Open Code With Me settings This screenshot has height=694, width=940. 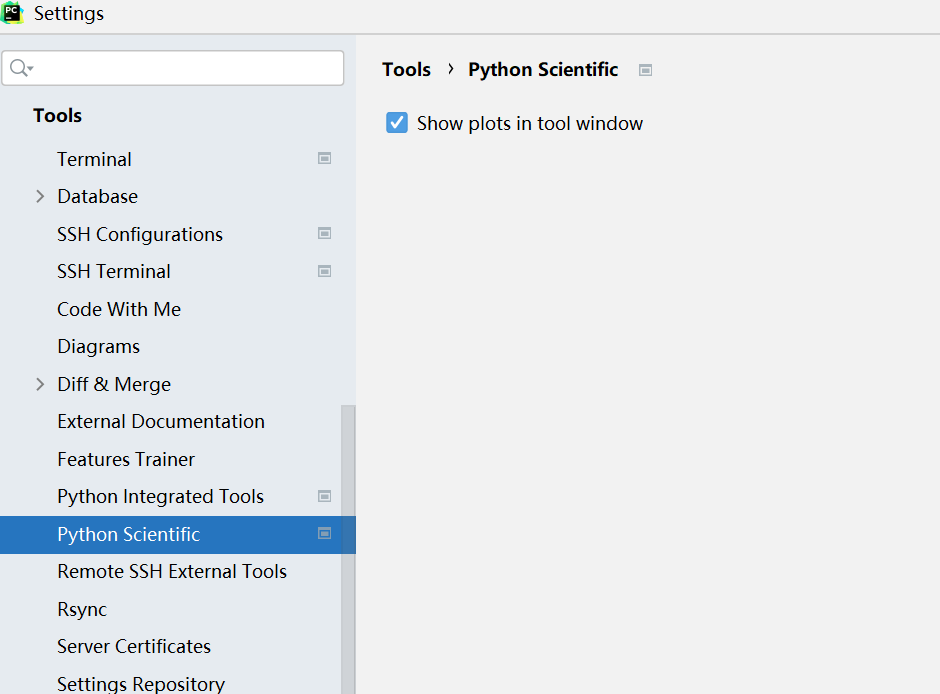[119, 309]
